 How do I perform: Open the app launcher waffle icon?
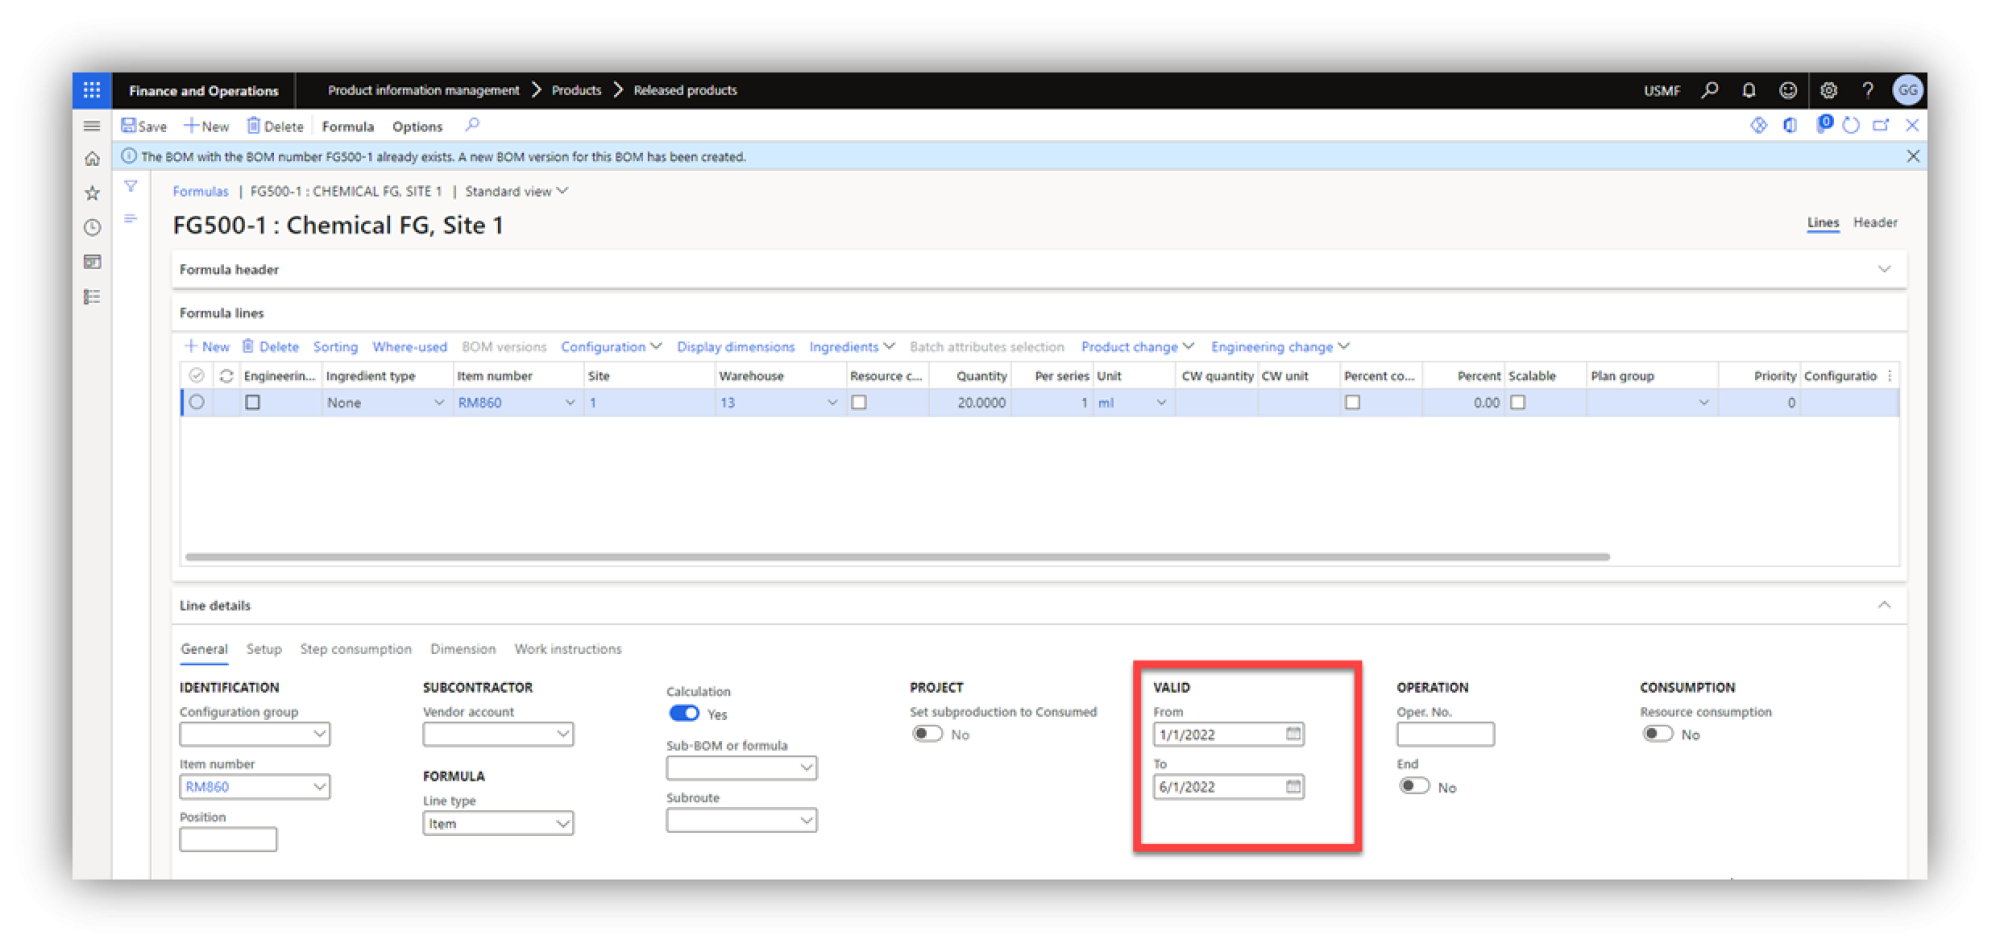pos(92,90)
